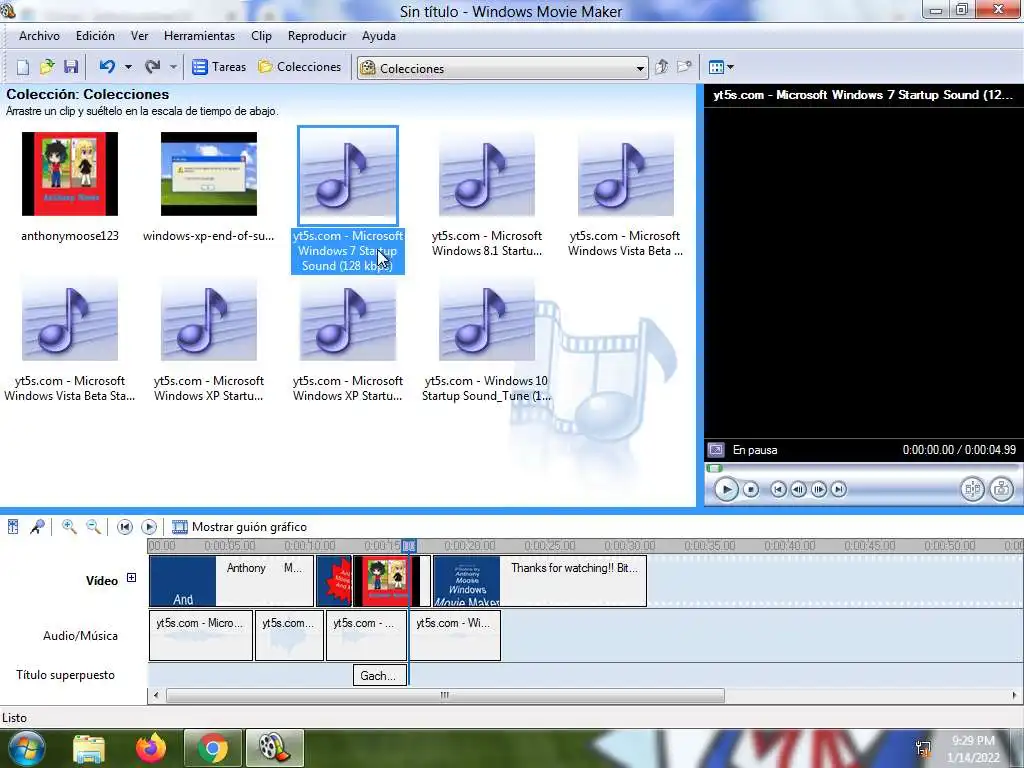Zoom out on the timeline

coord(93,526)
